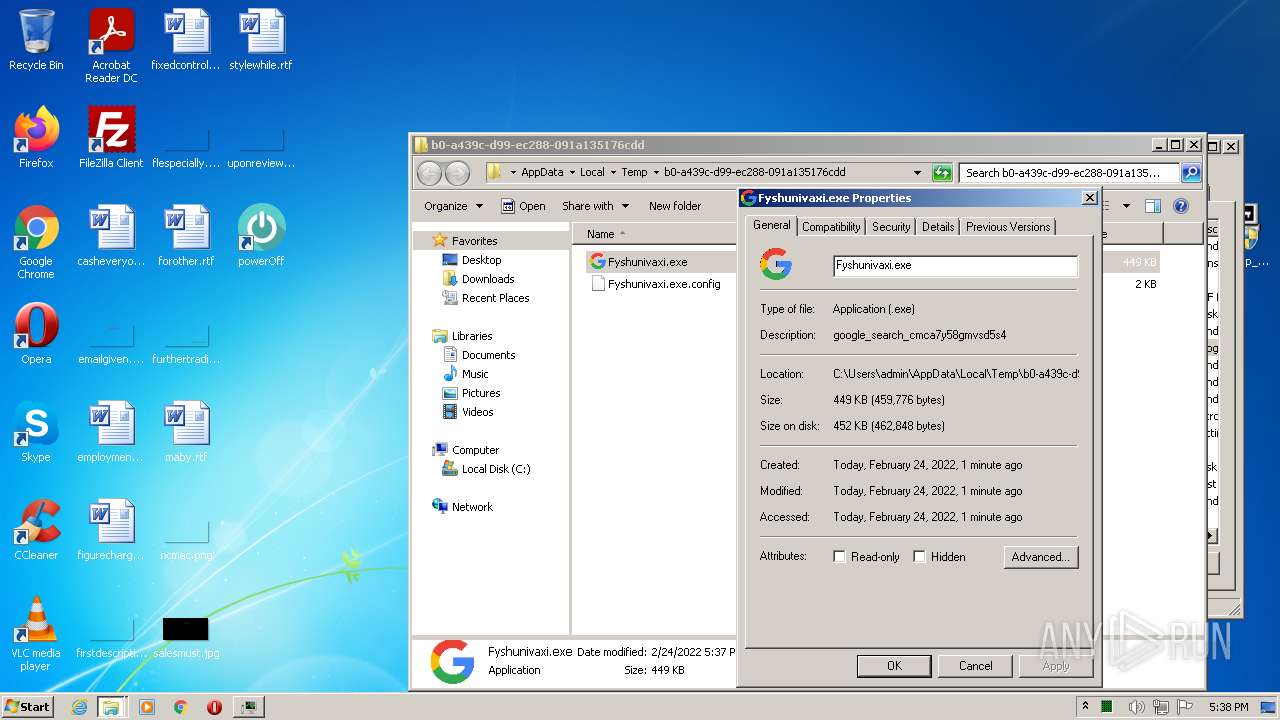The width and height of the screenshot is (1280, 720).
Task: Click the Explorer search input box
Action: coord(1068,172)
